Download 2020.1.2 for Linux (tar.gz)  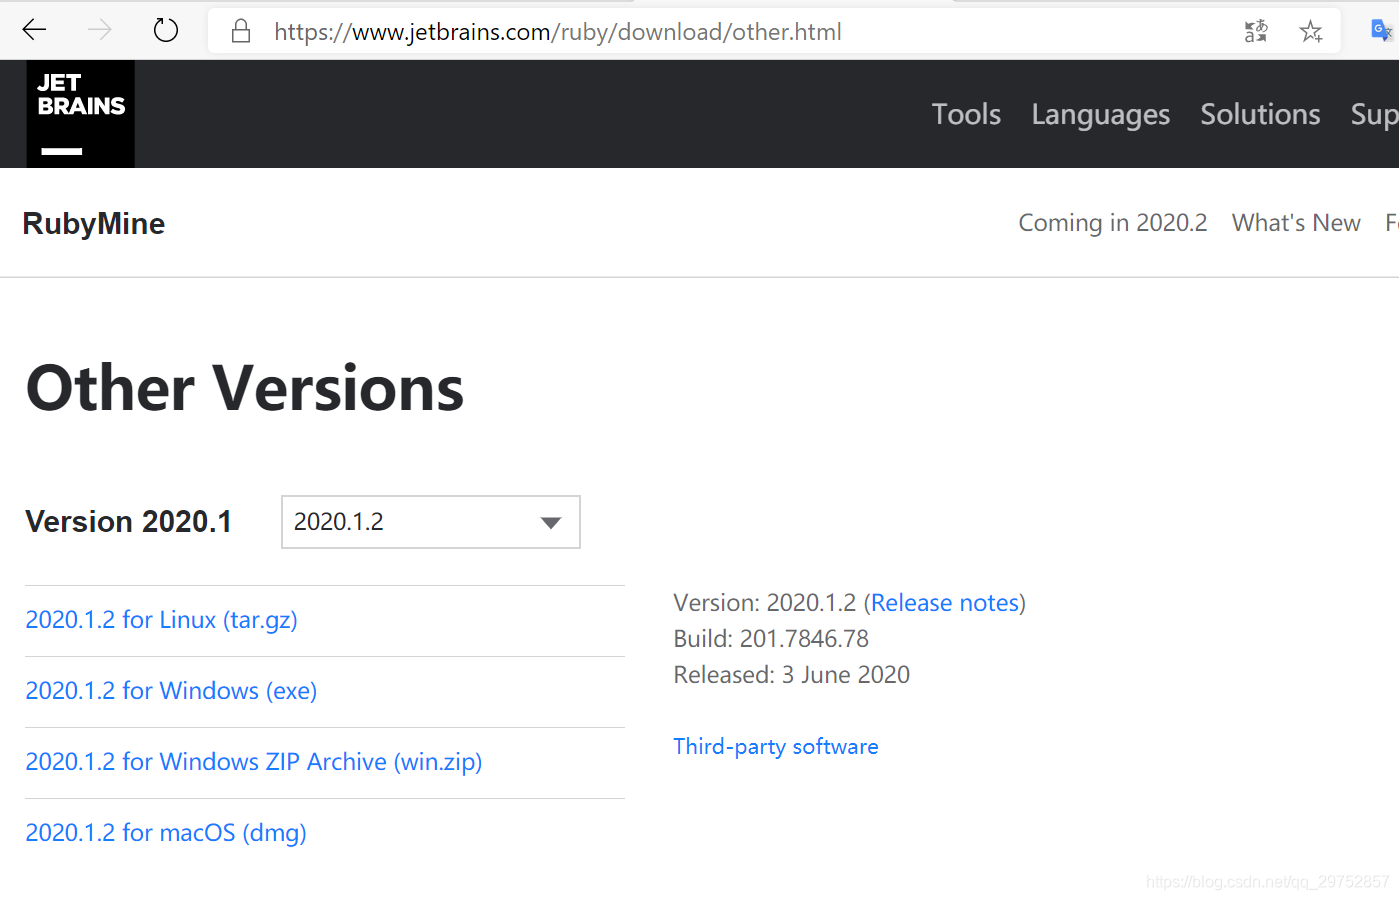[161, 620]
